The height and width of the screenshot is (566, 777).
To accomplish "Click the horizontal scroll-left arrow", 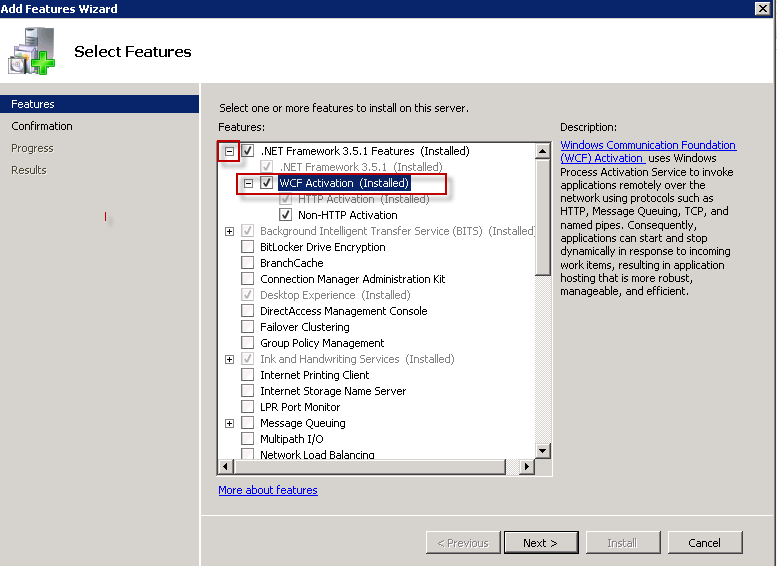I will (225, 466).
